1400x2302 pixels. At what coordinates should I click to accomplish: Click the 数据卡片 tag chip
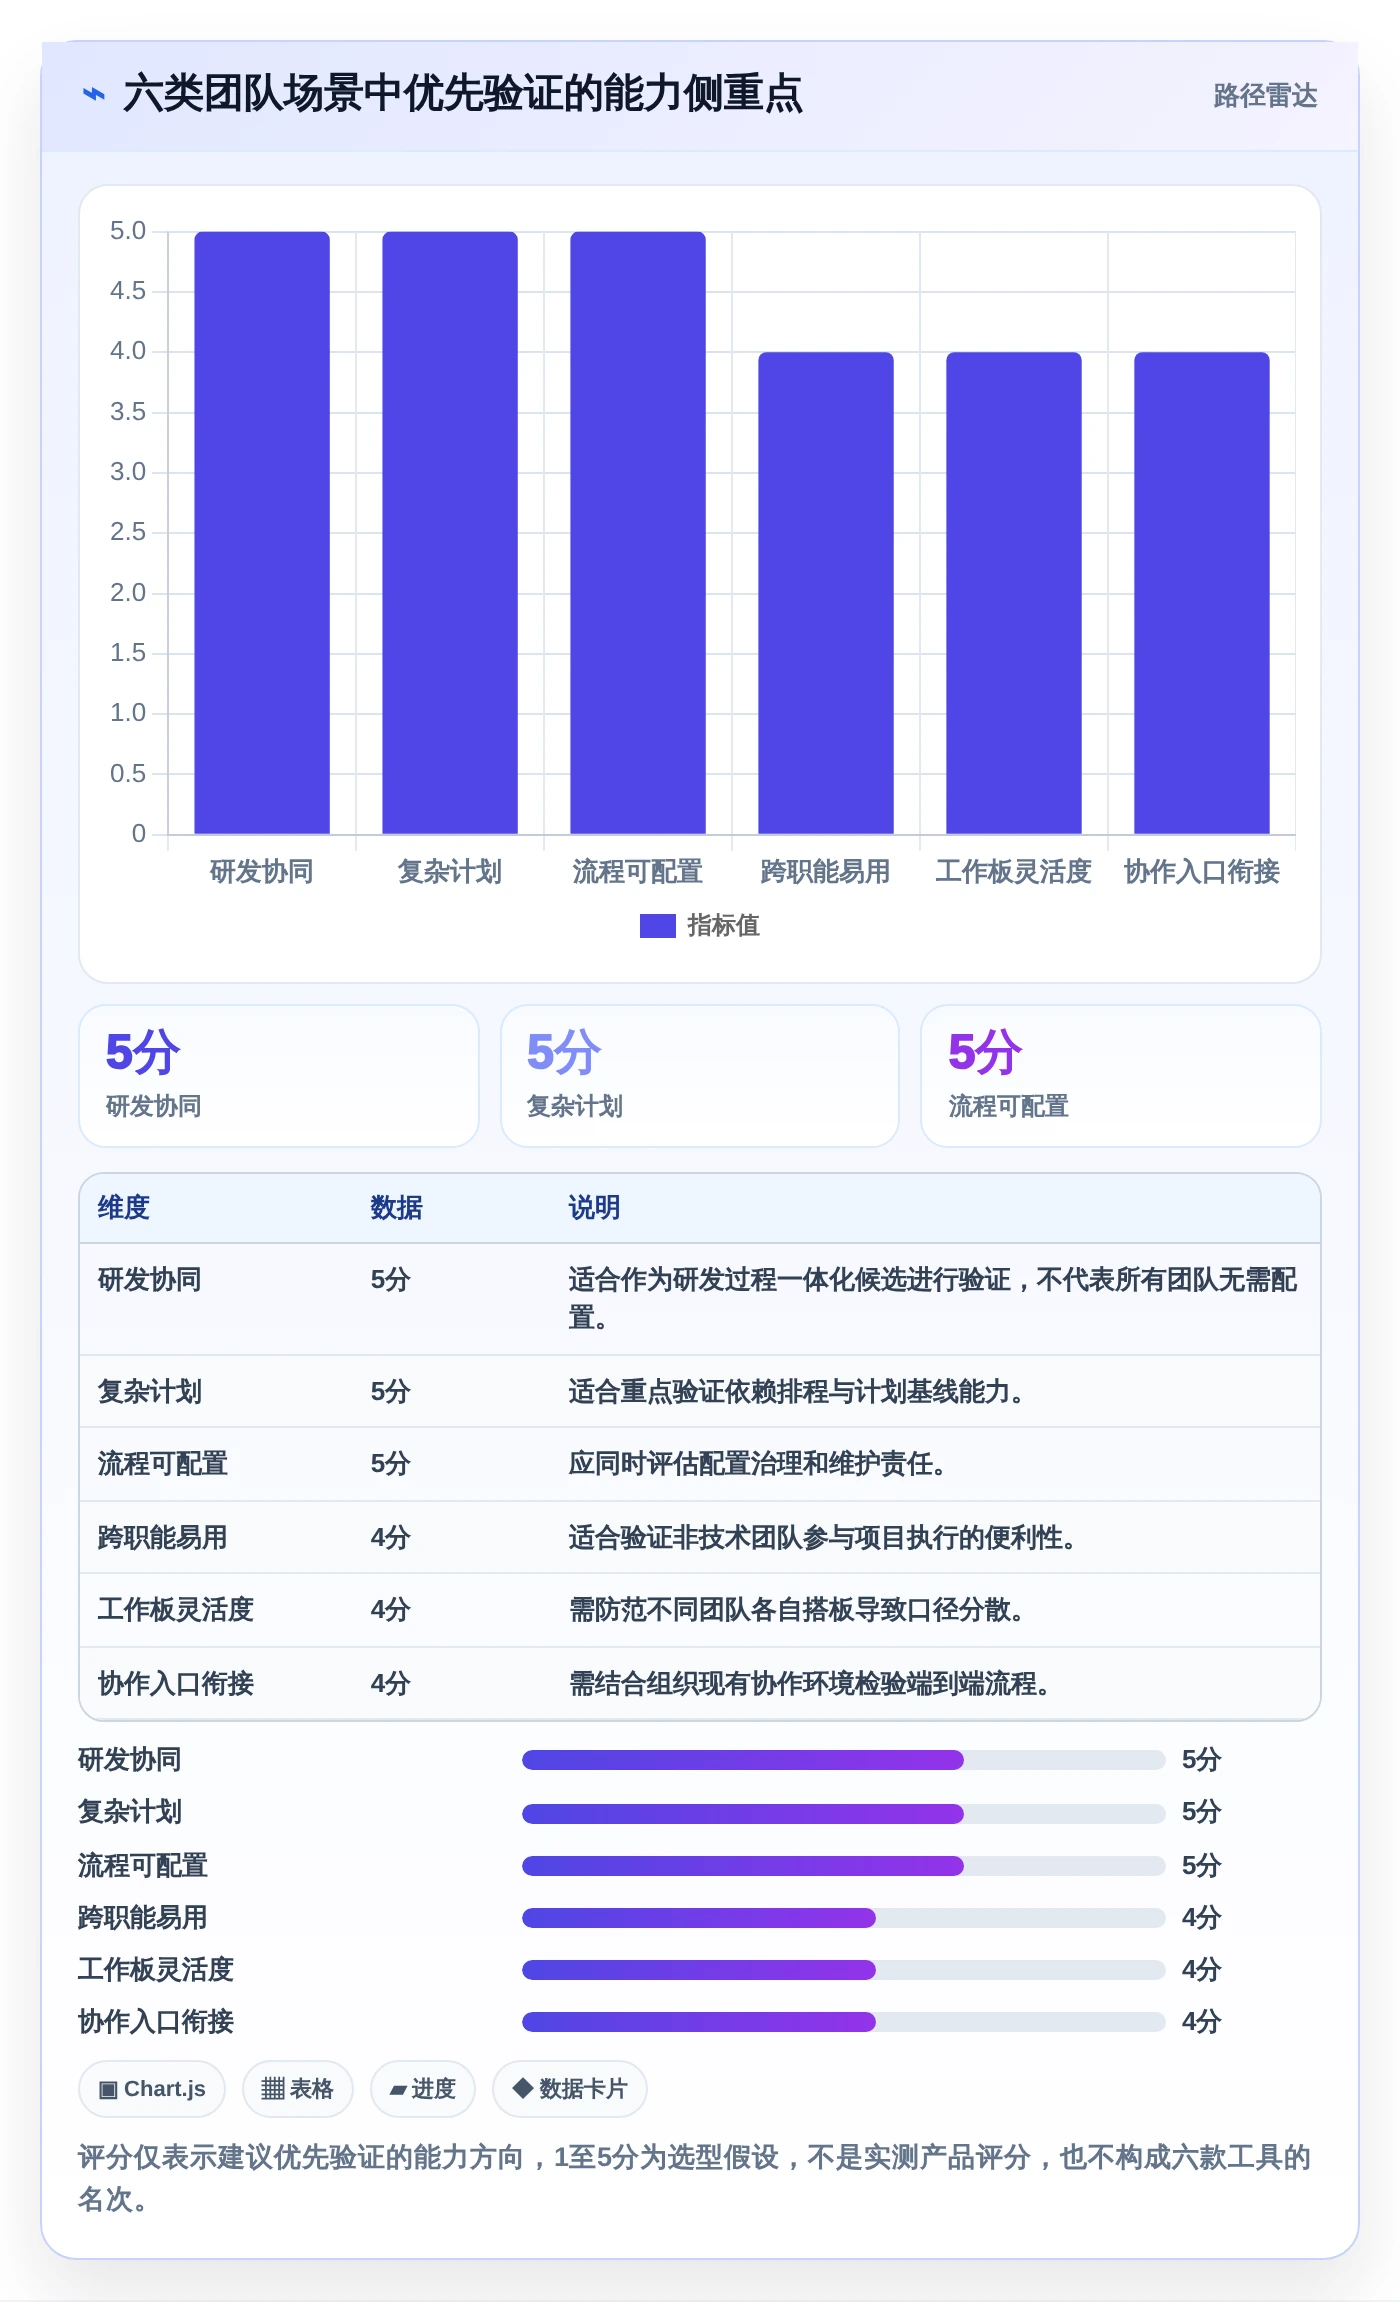pos(570,2089)
